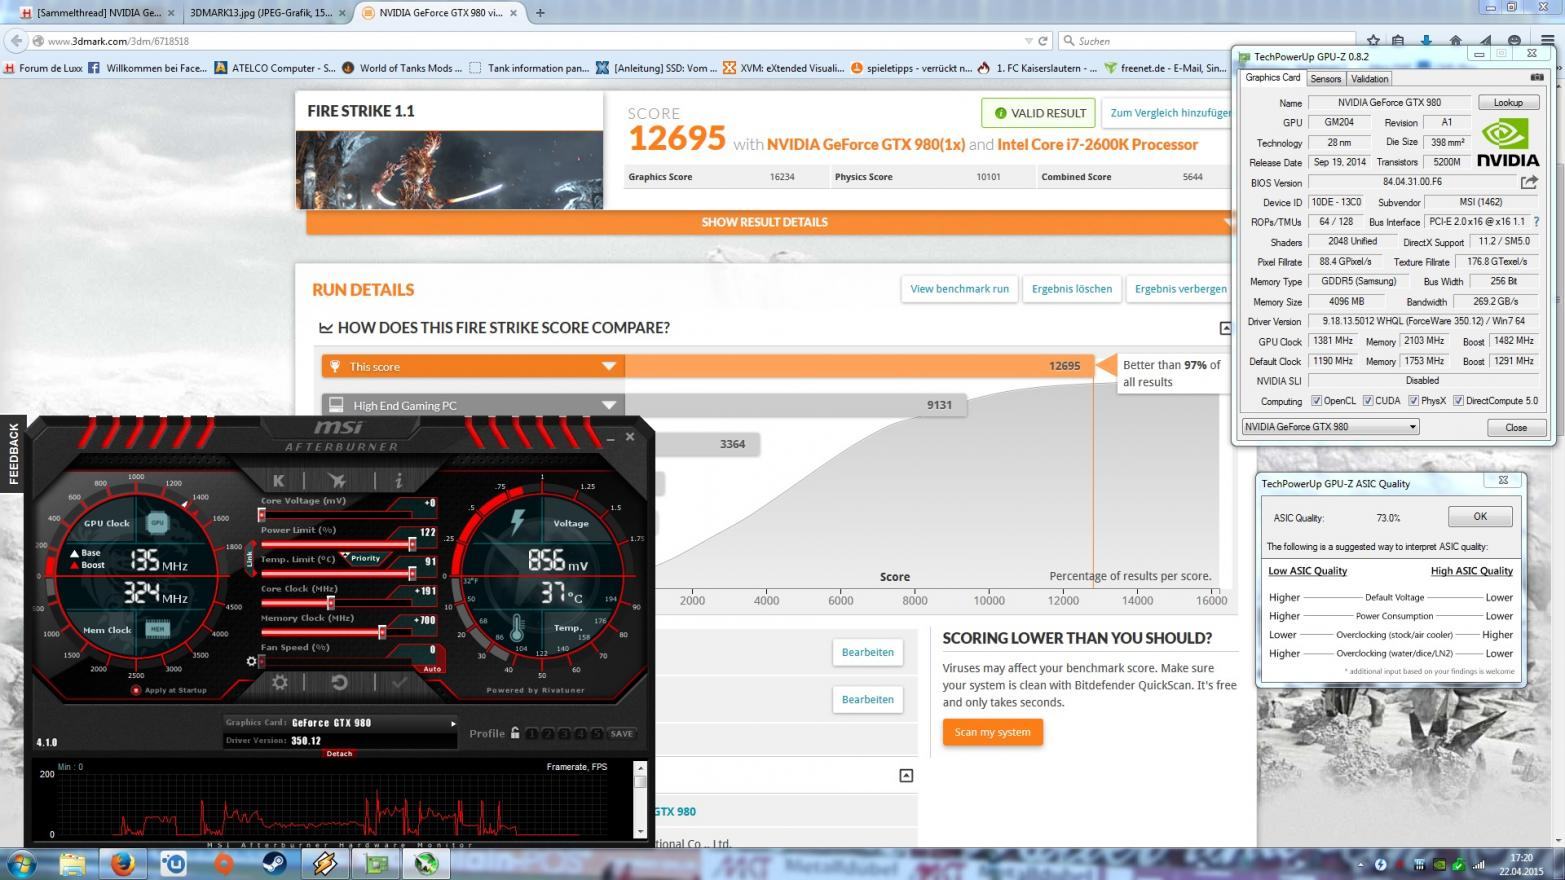Image resolution: width=1565 pixels, height=880 pixels.
Task: Click the GPU chip icon in Afterburner gauge
Action: tap(157, 522)
